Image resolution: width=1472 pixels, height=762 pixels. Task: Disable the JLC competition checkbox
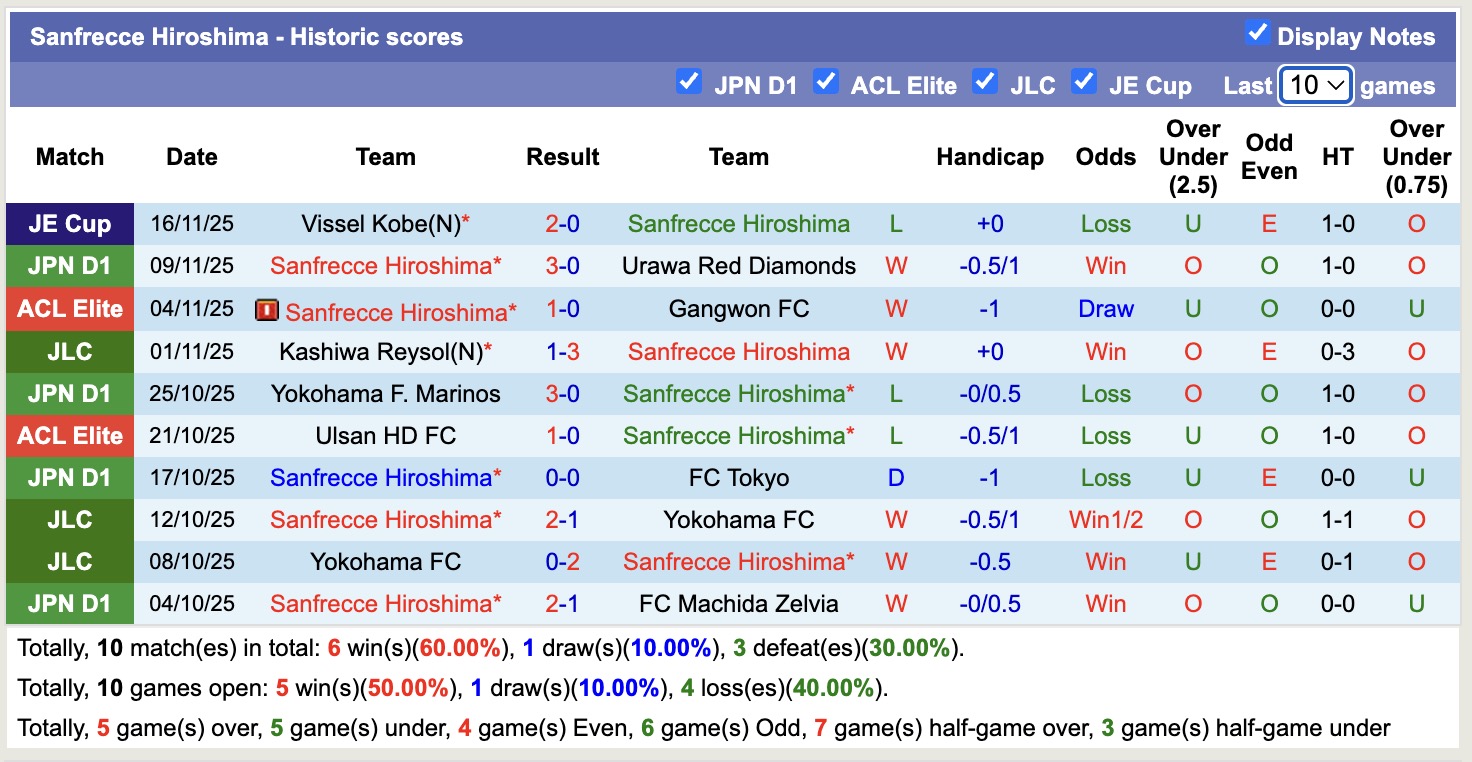pos(985,81)
